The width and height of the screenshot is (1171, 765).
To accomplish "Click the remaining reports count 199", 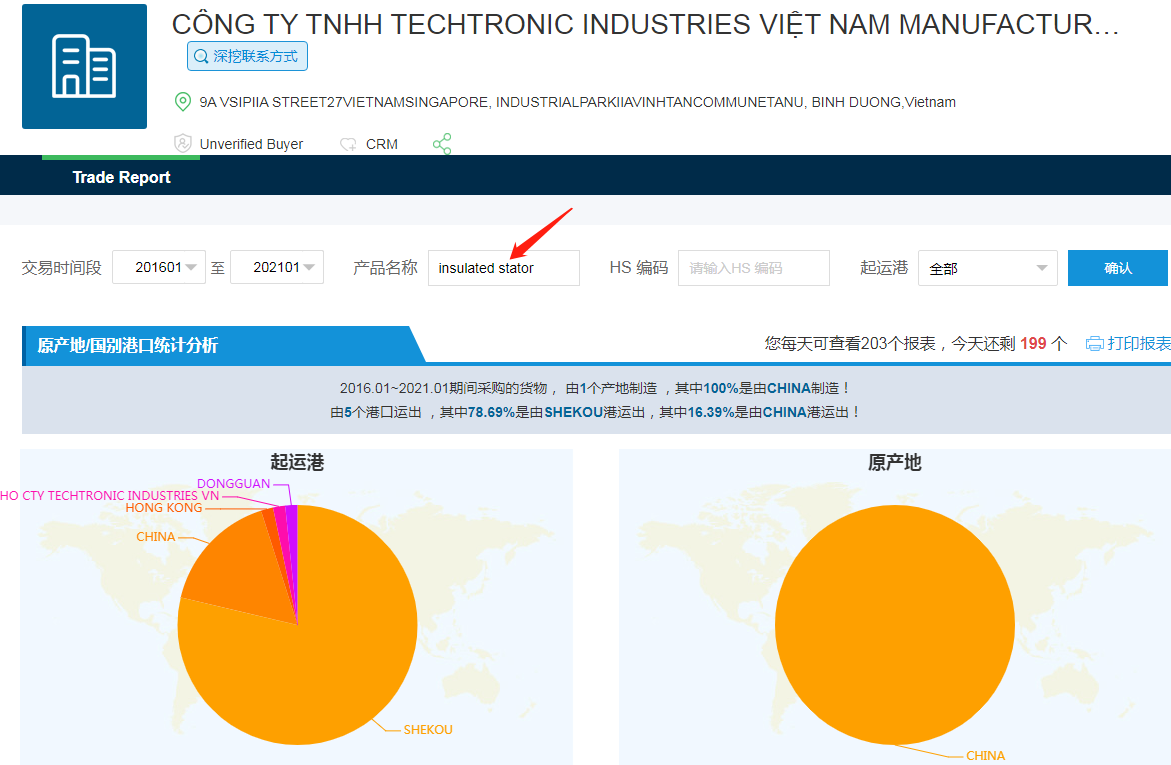I will (x=1033, y=343).
